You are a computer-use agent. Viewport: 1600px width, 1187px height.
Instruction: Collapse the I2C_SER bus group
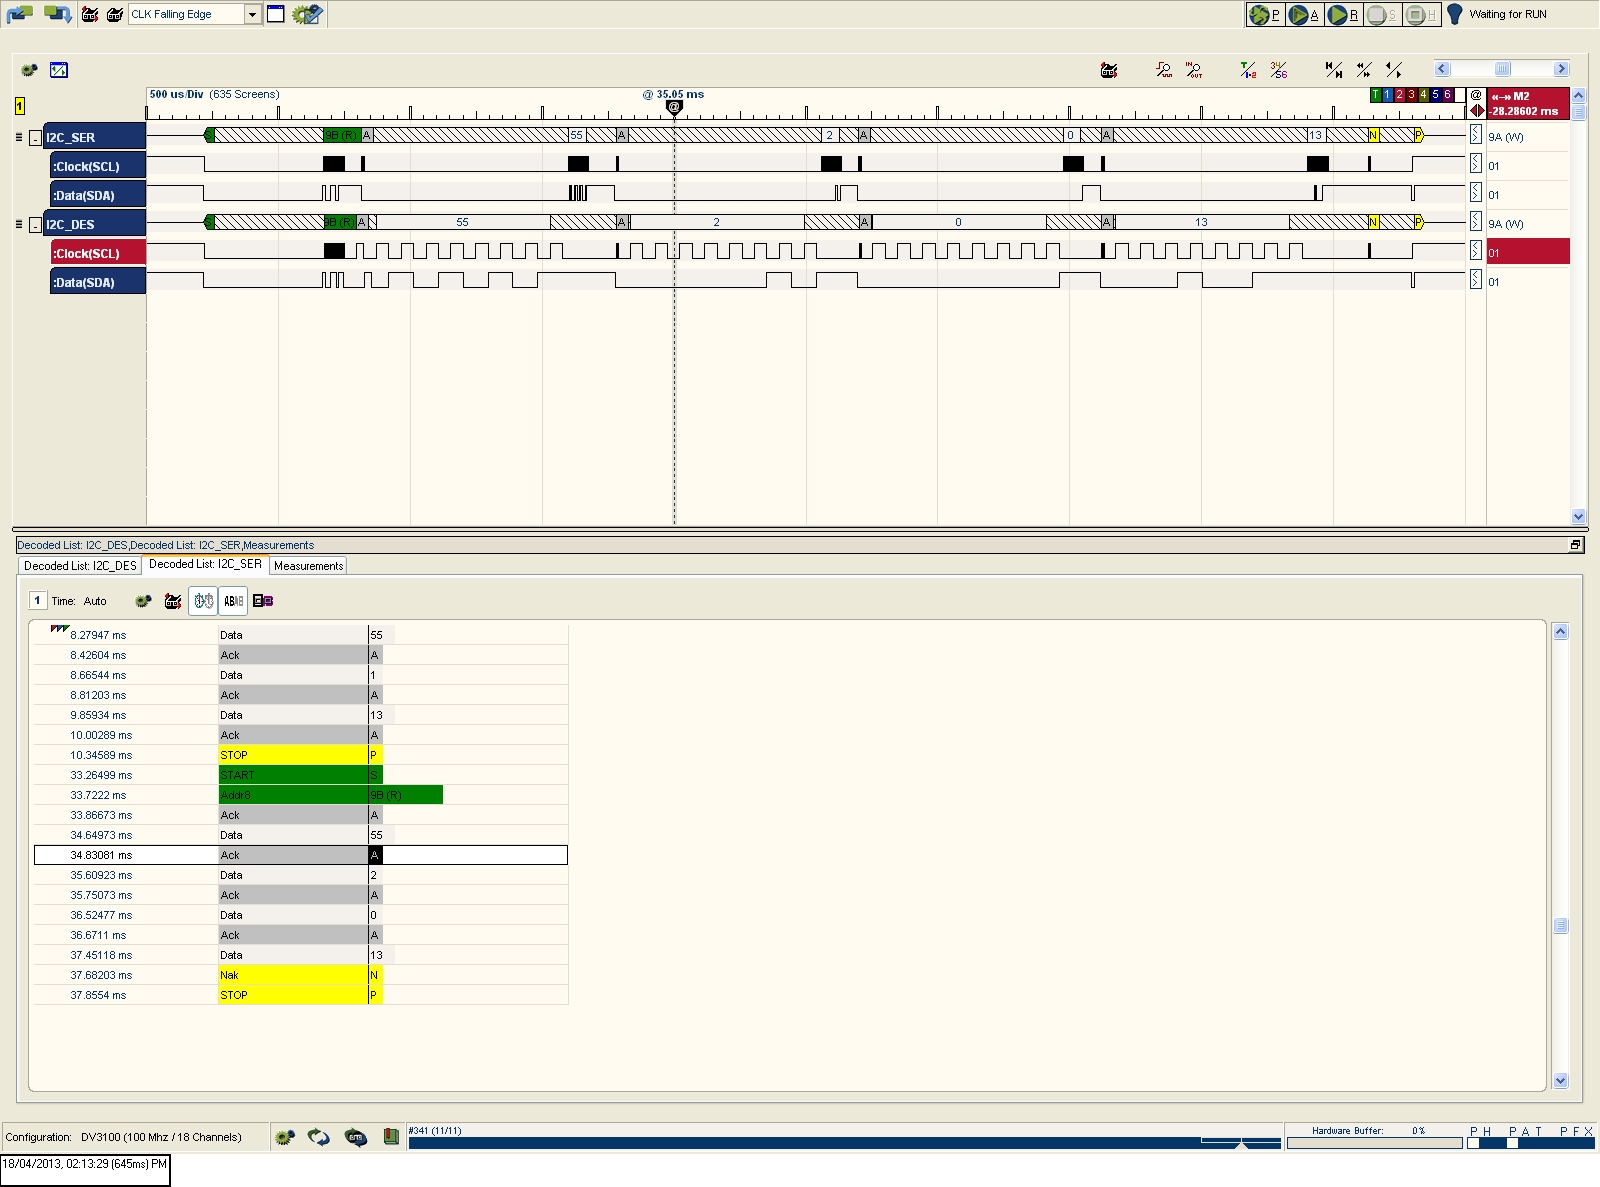[36, 138]
